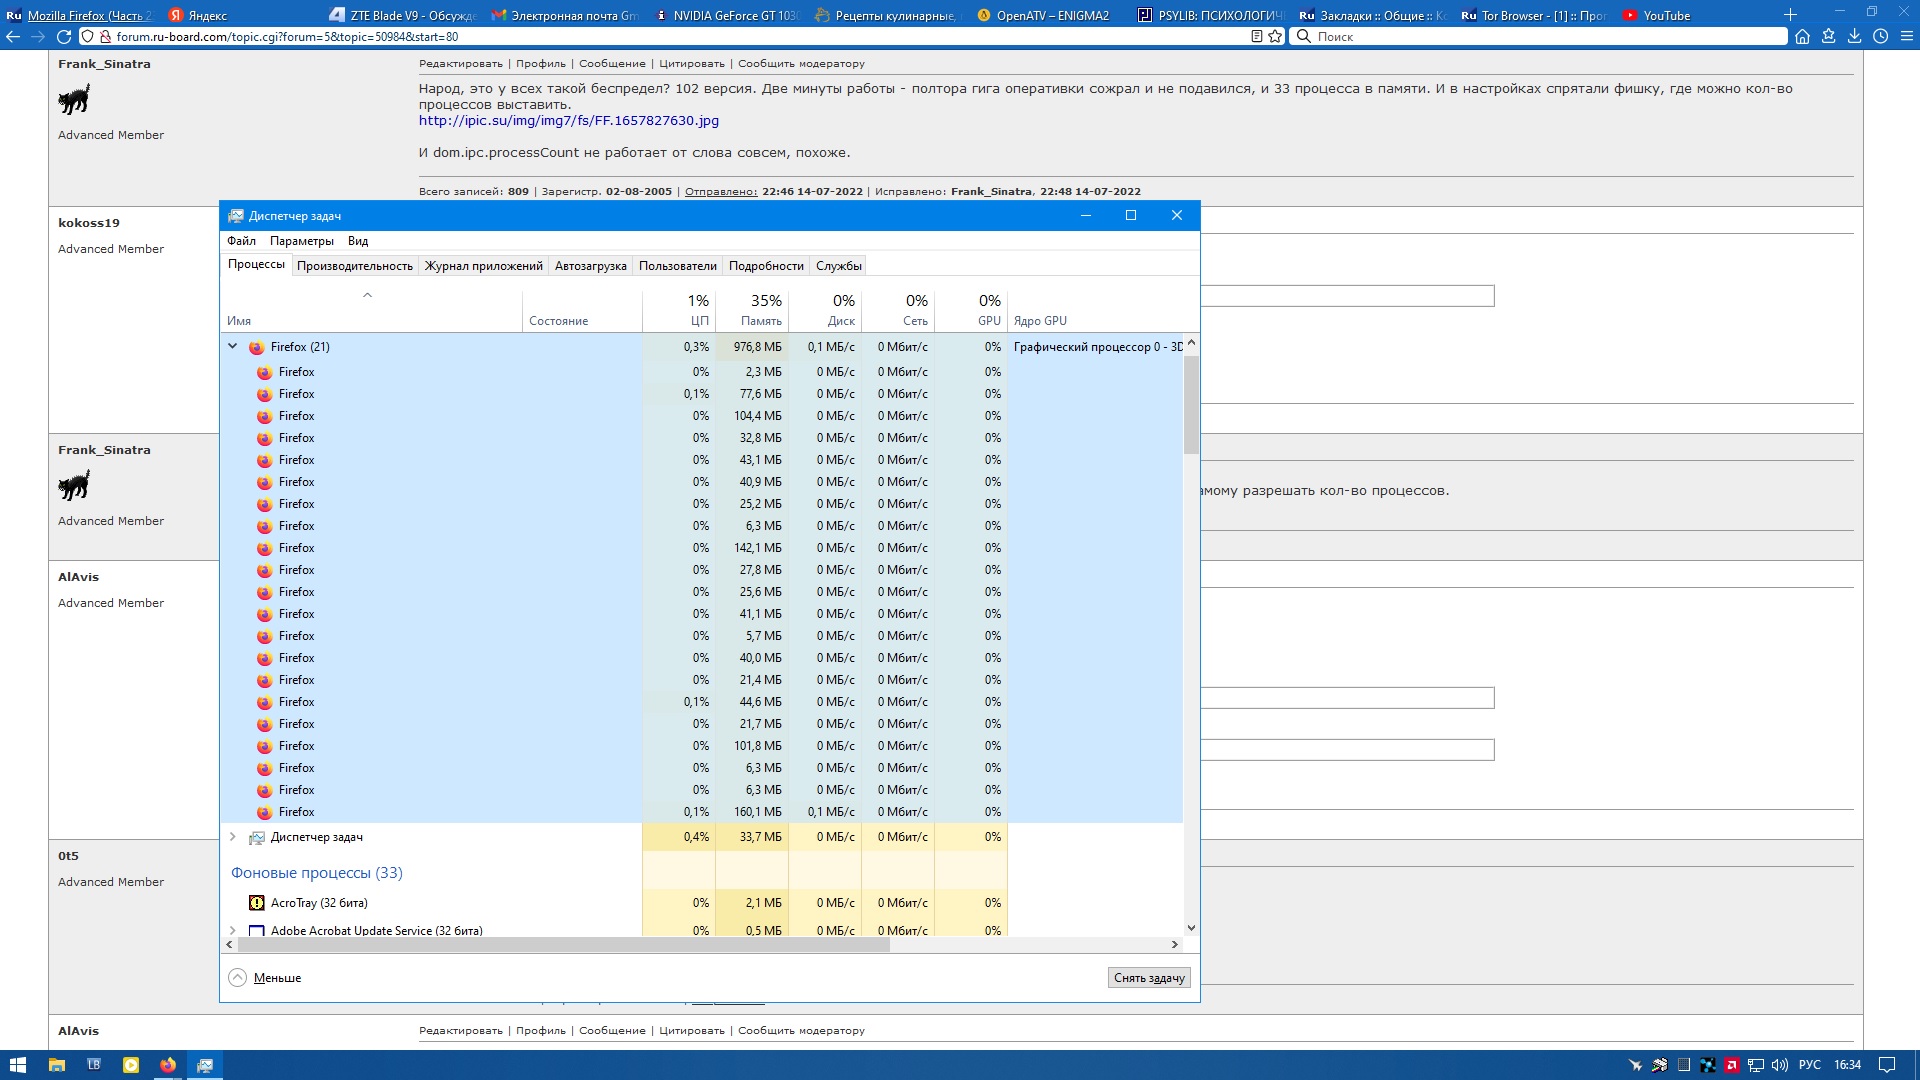Sort by the ЦП column header
The height and width of the screenshot is (1080, 1920).
679,310
